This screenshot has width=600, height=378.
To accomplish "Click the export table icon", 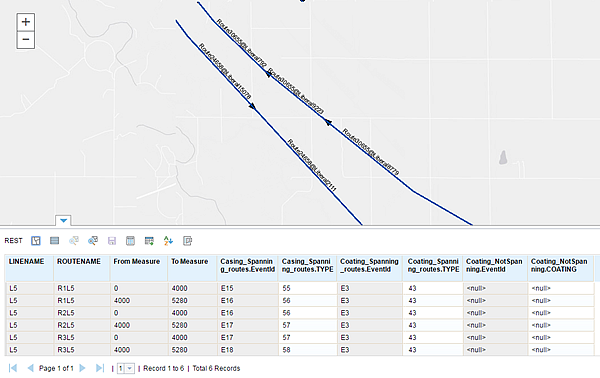I will click(x=149, y=241).
